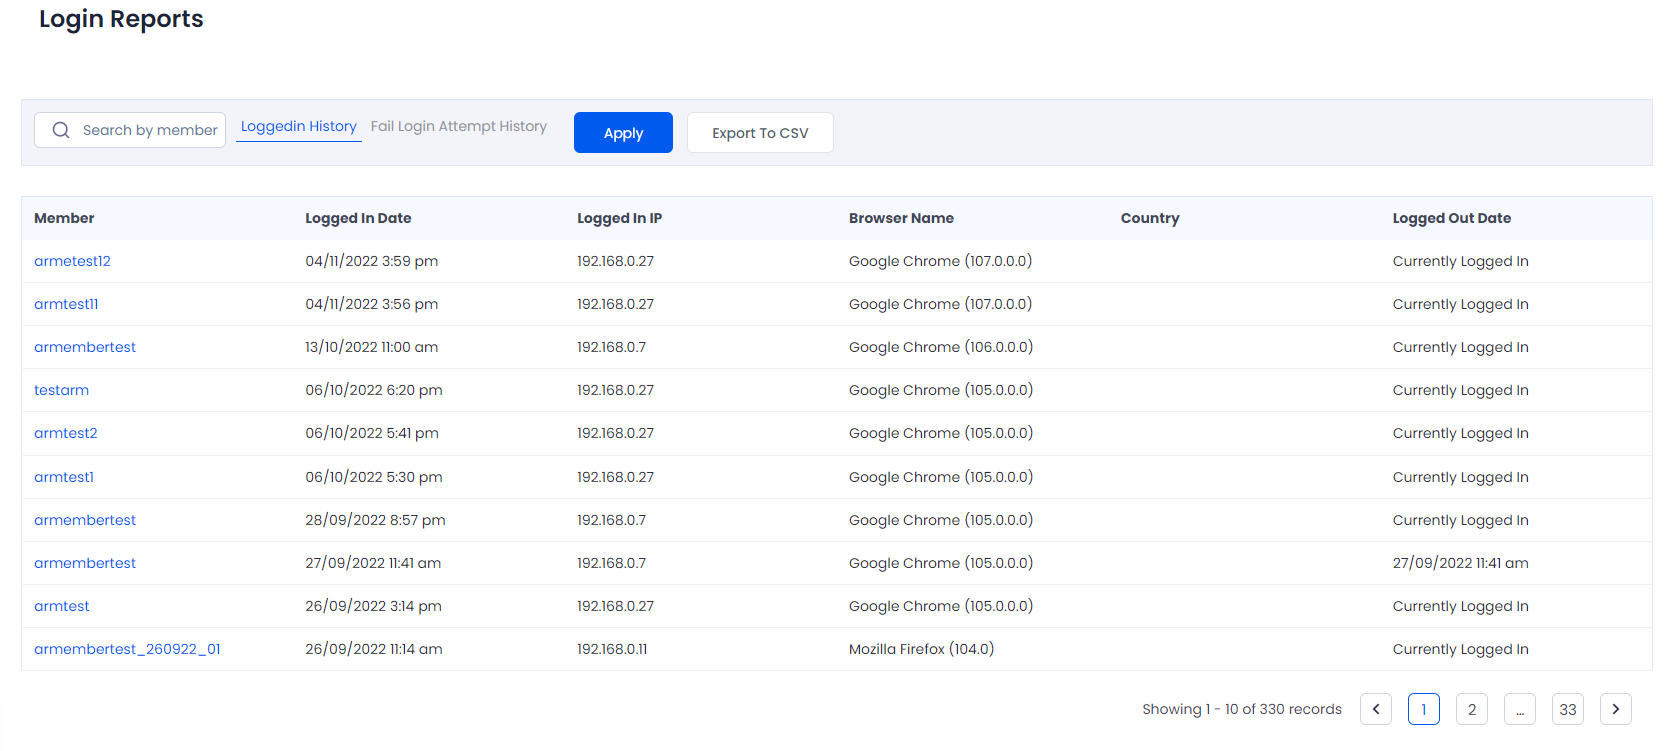Select page 1 in pagination
This screenshot has height=751, width=1665.
[x=1424, y=709]
